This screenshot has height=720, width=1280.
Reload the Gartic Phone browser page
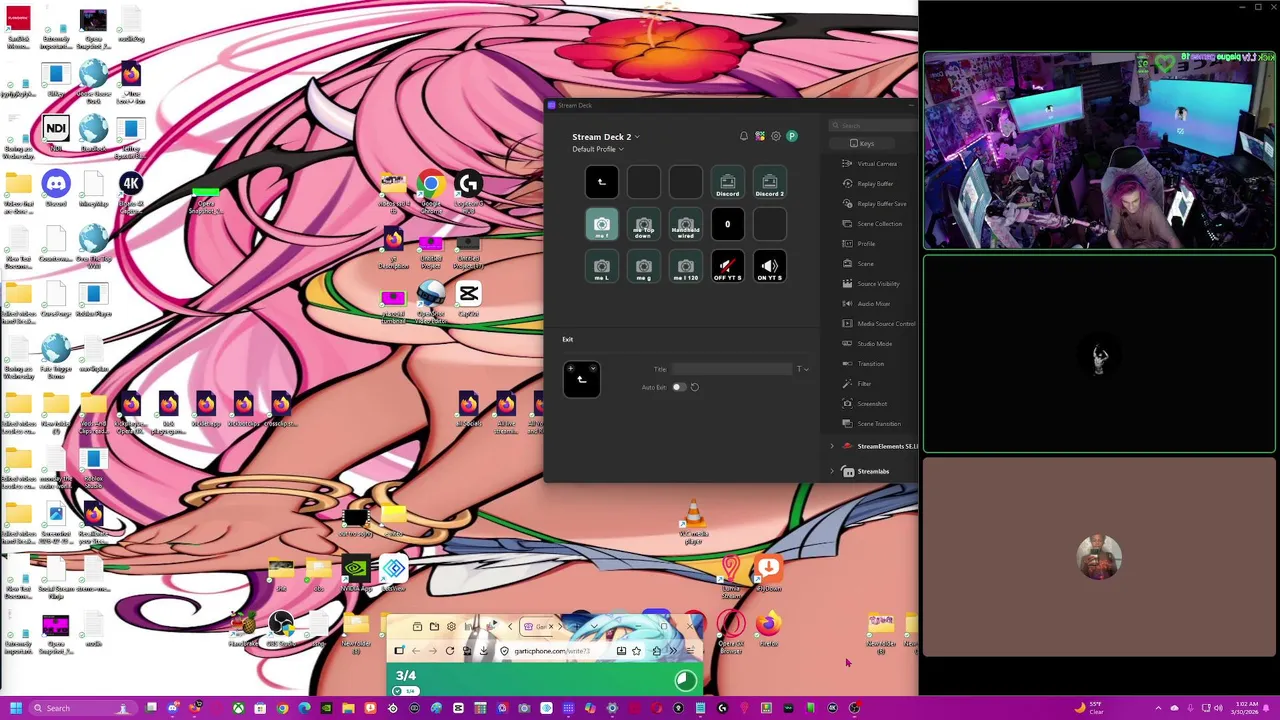(x=450, y=651)
